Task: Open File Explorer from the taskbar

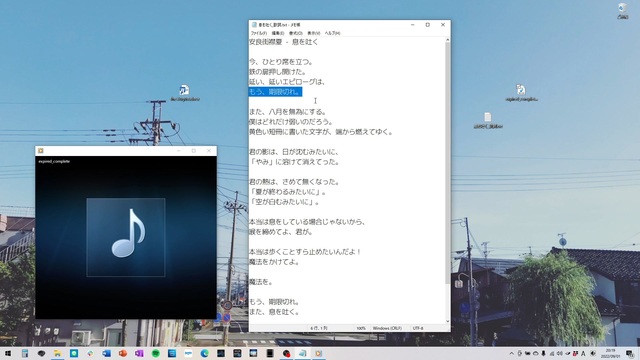Action: [57, 353]
